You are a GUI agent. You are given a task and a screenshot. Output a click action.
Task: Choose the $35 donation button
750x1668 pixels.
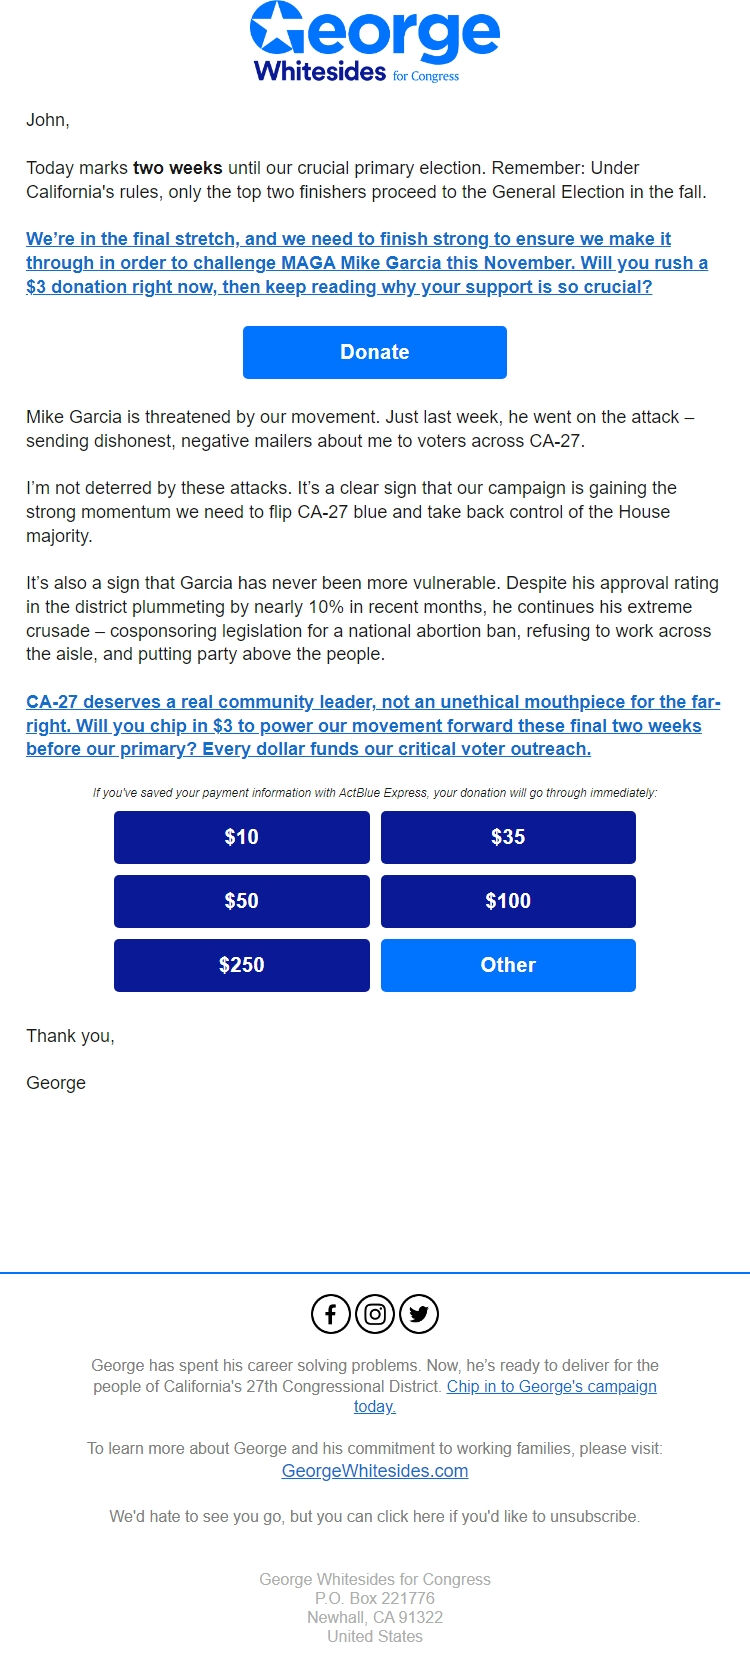tap(508, 837)
